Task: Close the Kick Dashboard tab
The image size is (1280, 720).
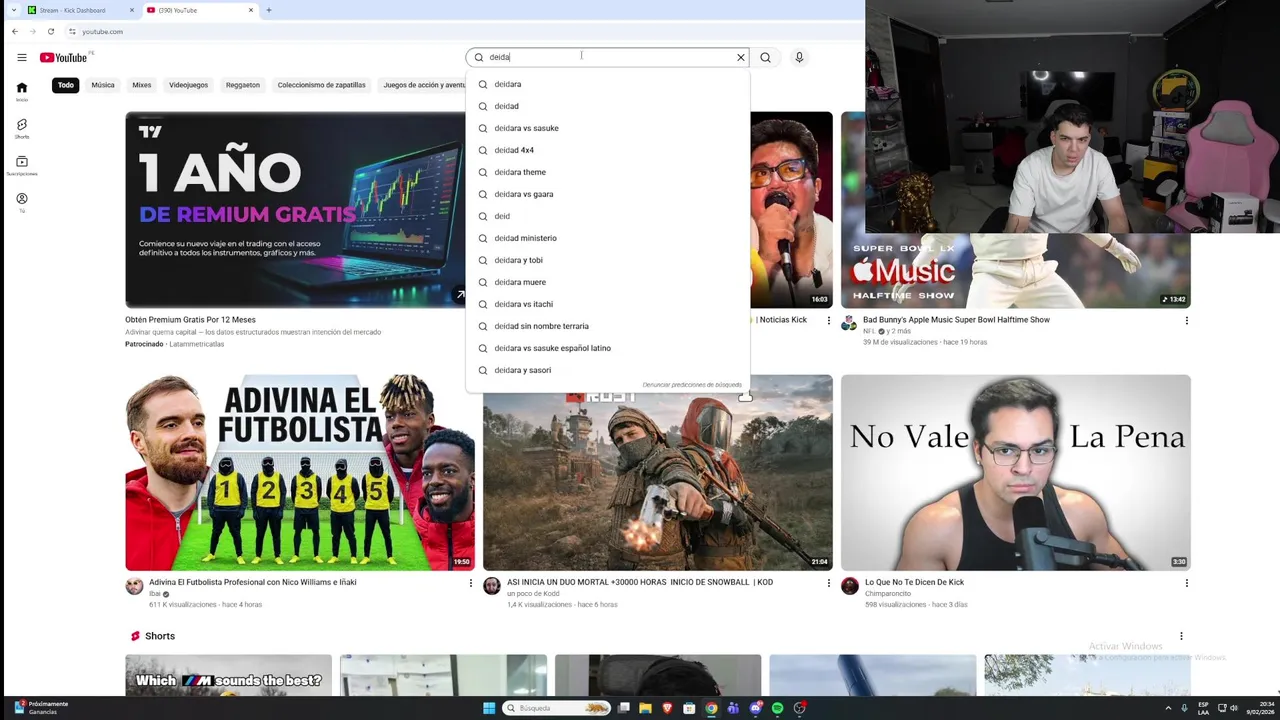Action: coord(132,10)
